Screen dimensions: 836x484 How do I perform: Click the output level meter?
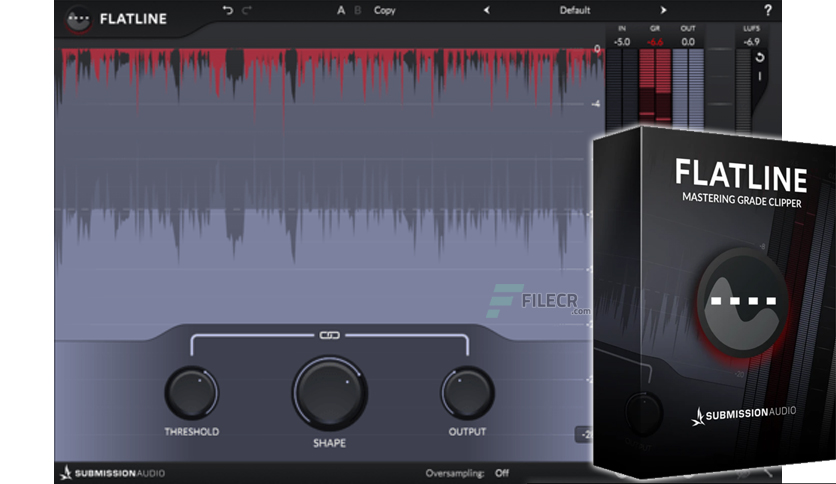coord(688,89)
